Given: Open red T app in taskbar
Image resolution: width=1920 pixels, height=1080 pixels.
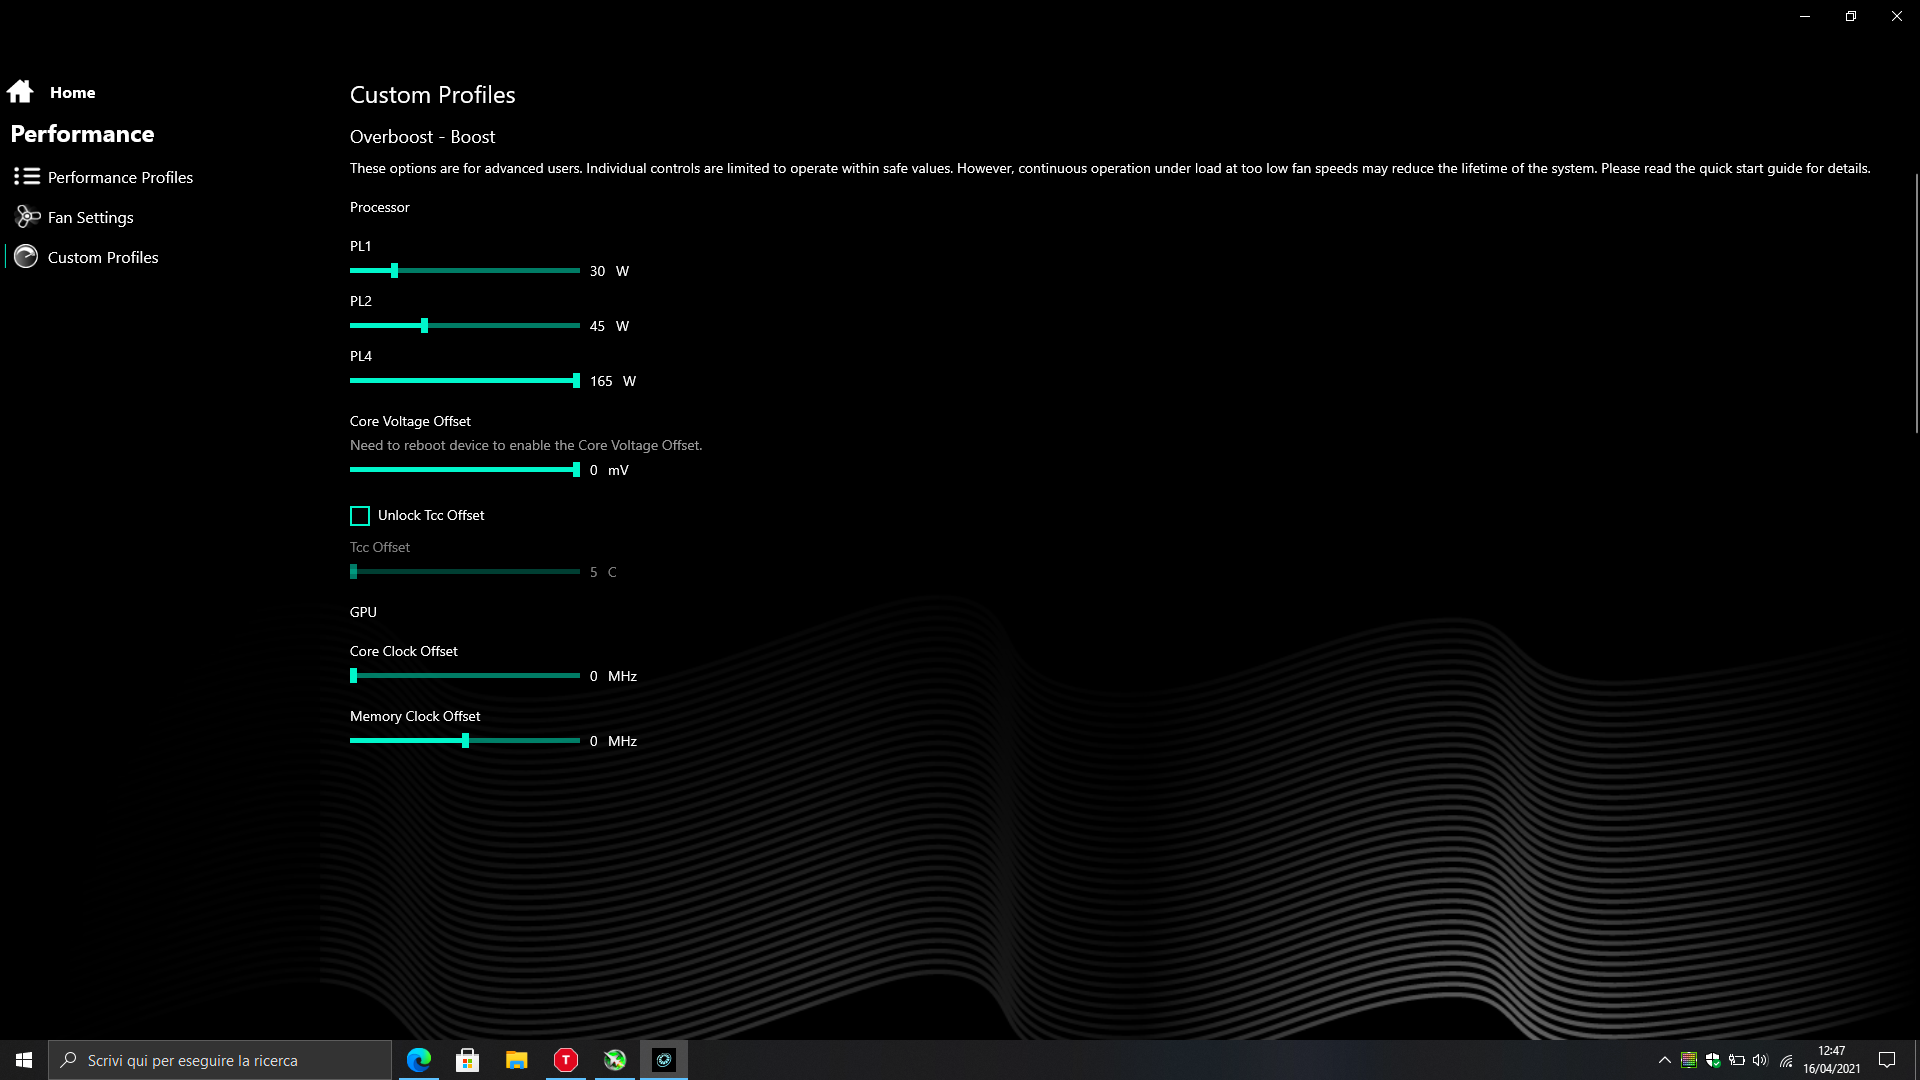Looking at the screenshot, I should pos(565,1060).
